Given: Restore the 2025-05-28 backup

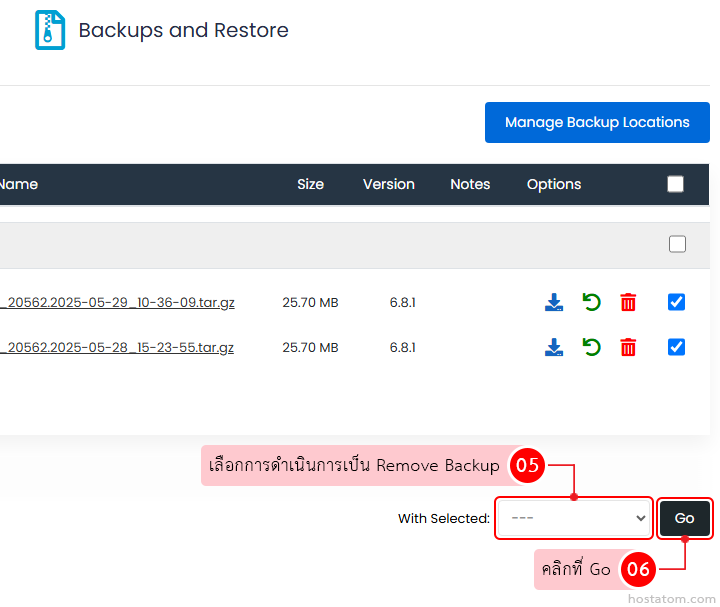Looking at the screenshot, I should (592, 348).
